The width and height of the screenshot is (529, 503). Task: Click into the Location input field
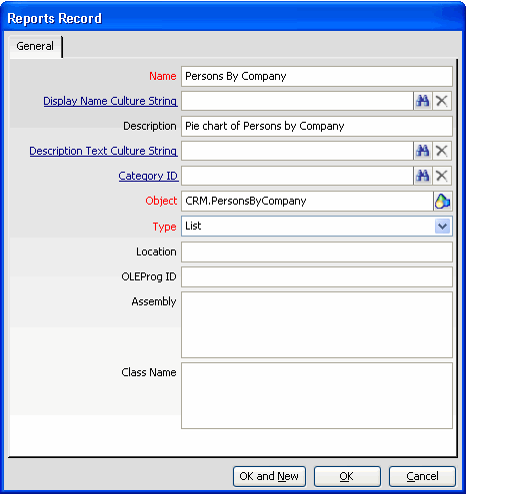tap(317, 252)
